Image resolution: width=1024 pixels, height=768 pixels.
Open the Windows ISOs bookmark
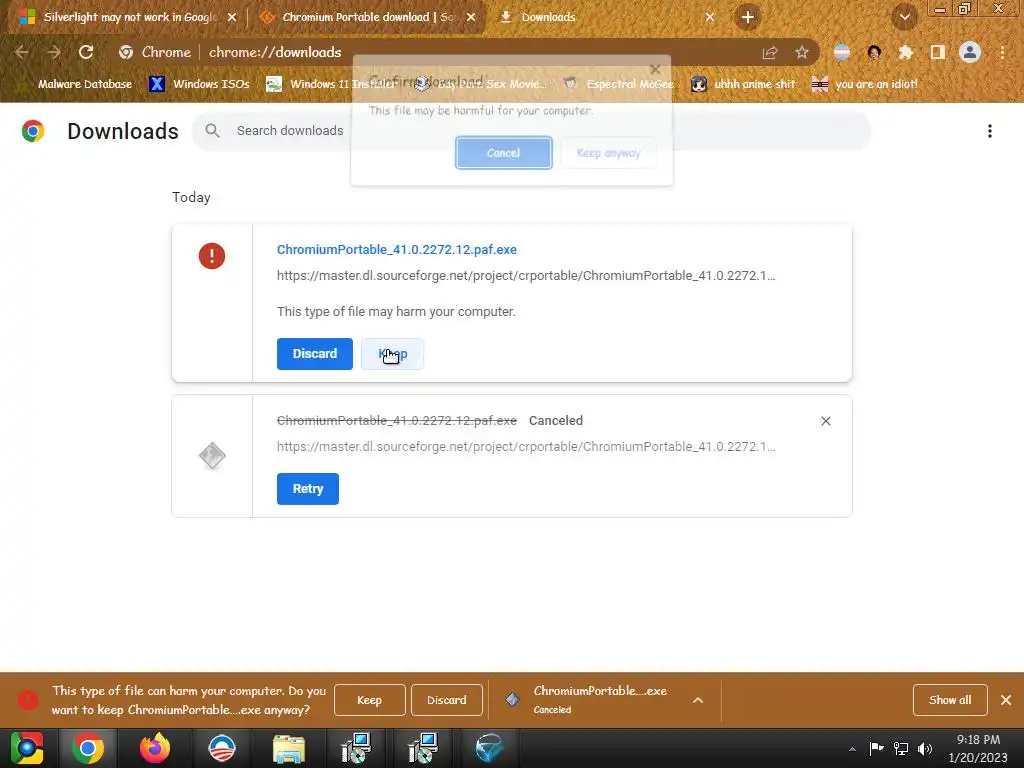[200, 84]
